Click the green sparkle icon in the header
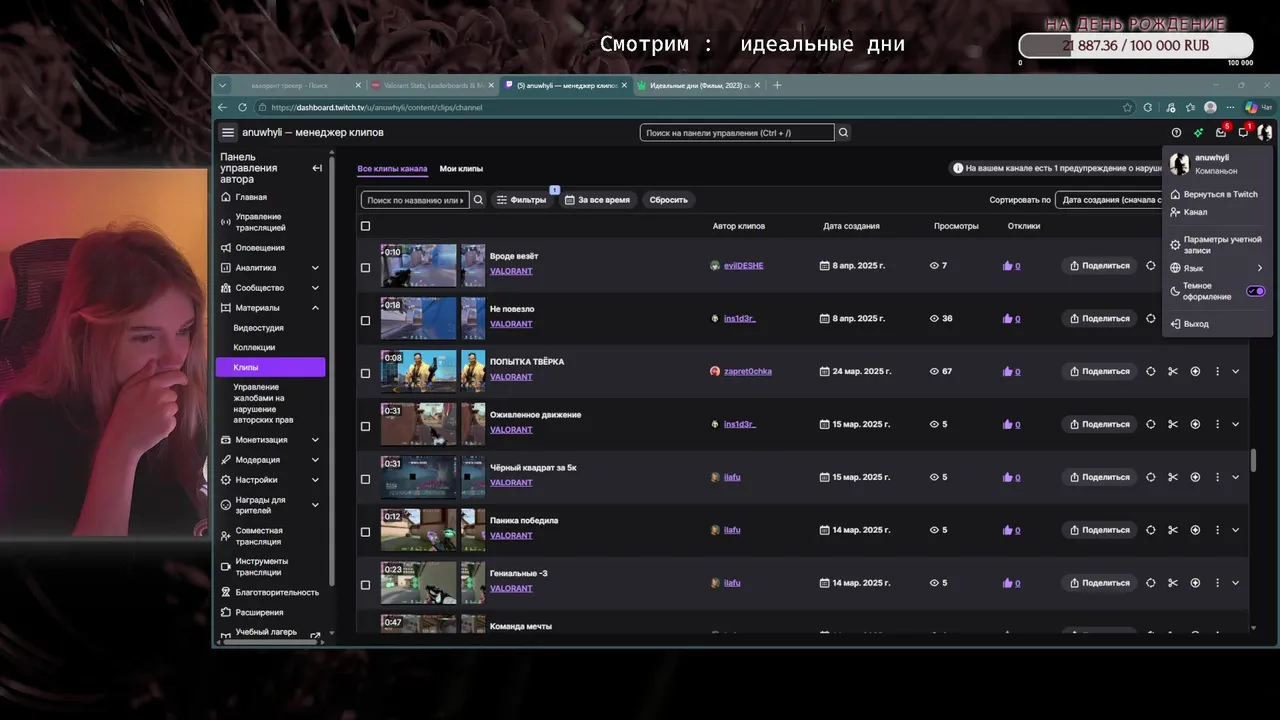Screen dimensions: 1280x720 (1198, 132)
